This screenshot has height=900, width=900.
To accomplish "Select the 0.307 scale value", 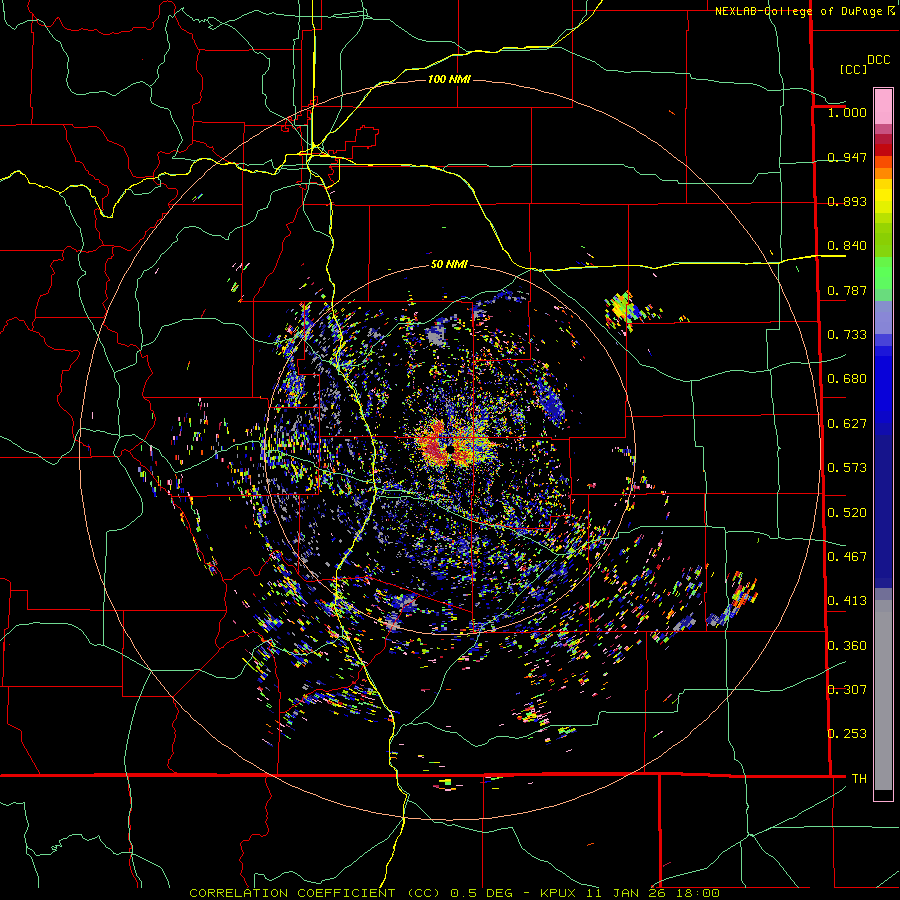I will [x=847, y=690].
